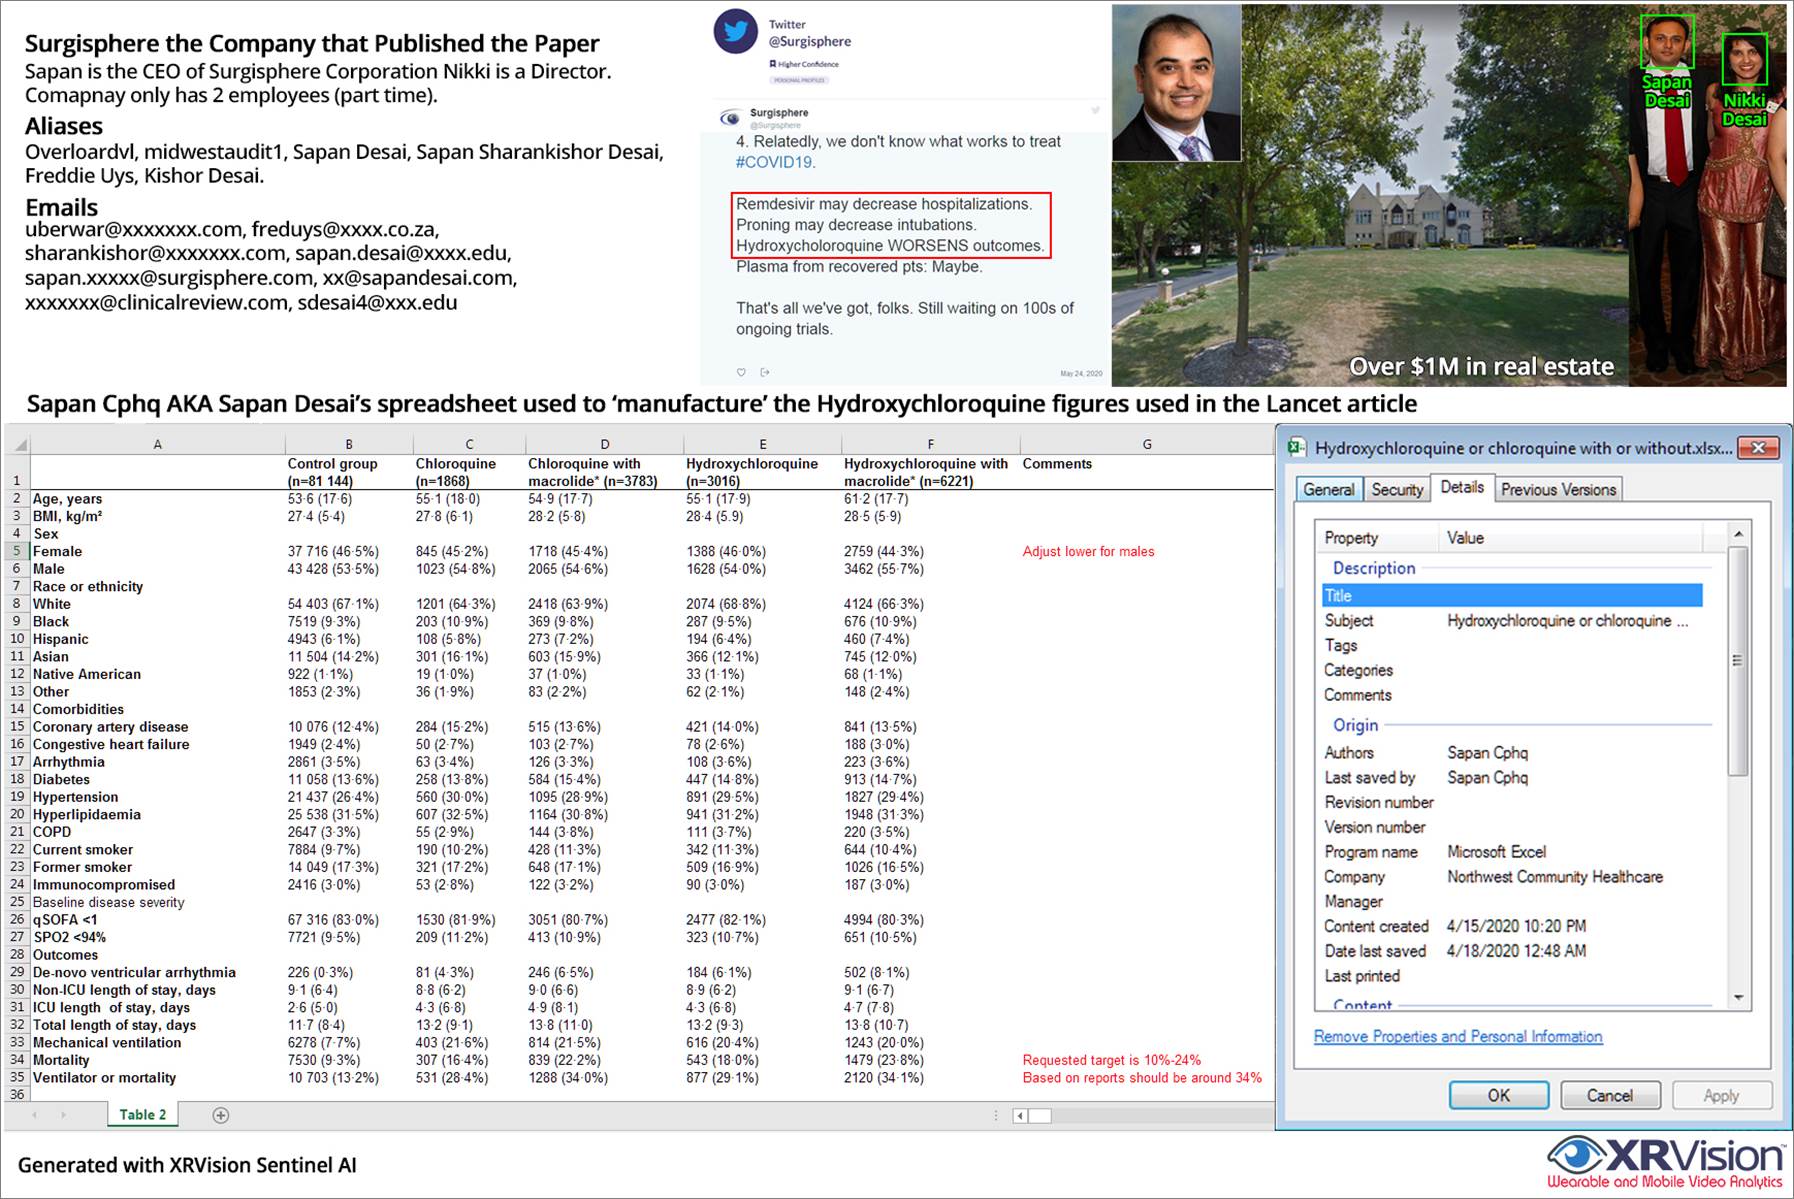Click the previous sheet navigation arrow
1794x1199 pixels.
(36, 1115)
